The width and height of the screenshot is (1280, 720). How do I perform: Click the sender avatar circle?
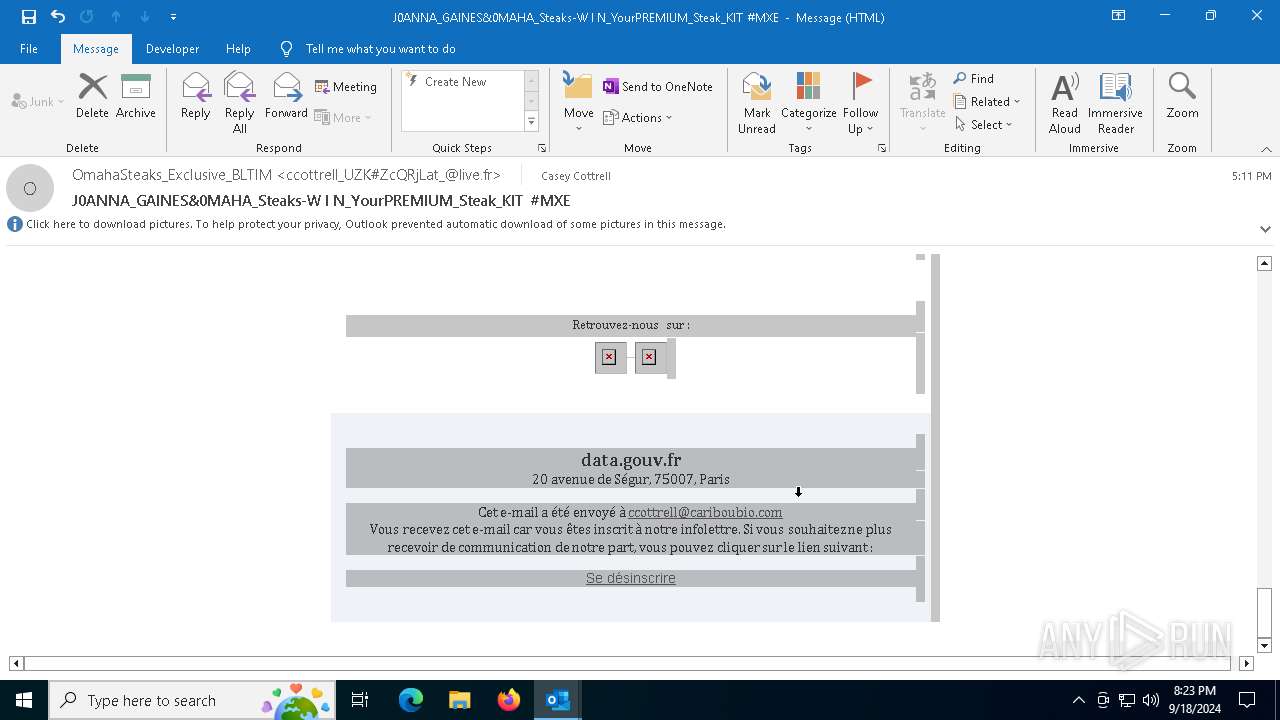coord(30,188)
